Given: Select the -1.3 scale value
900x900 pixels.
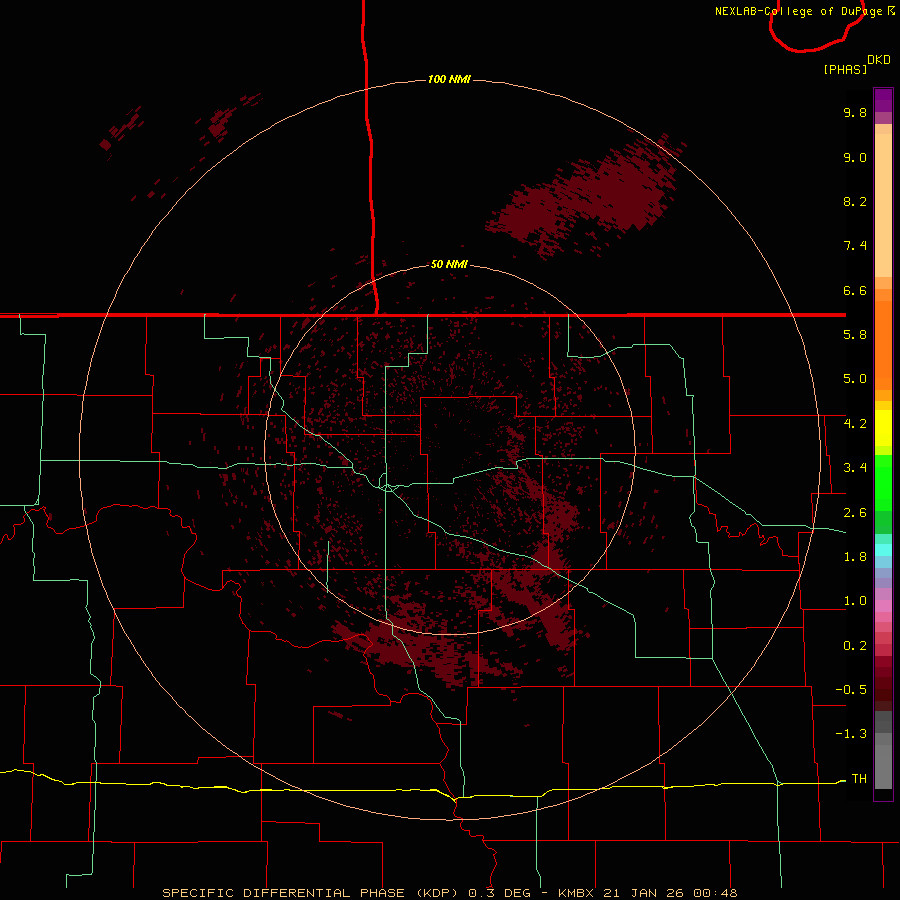Looking at the screenshot, I should pos(851,734).
